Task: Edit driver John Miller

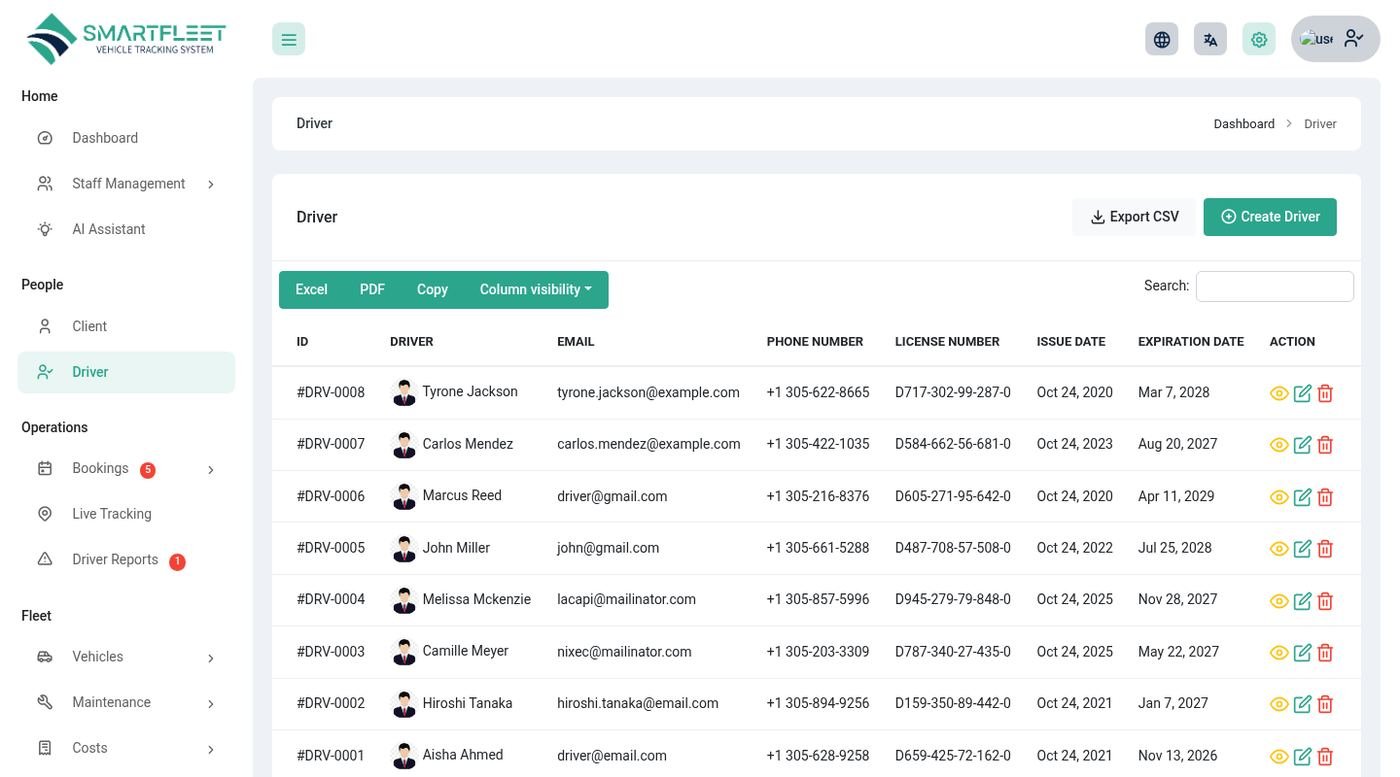Action: pos(1302,549)
